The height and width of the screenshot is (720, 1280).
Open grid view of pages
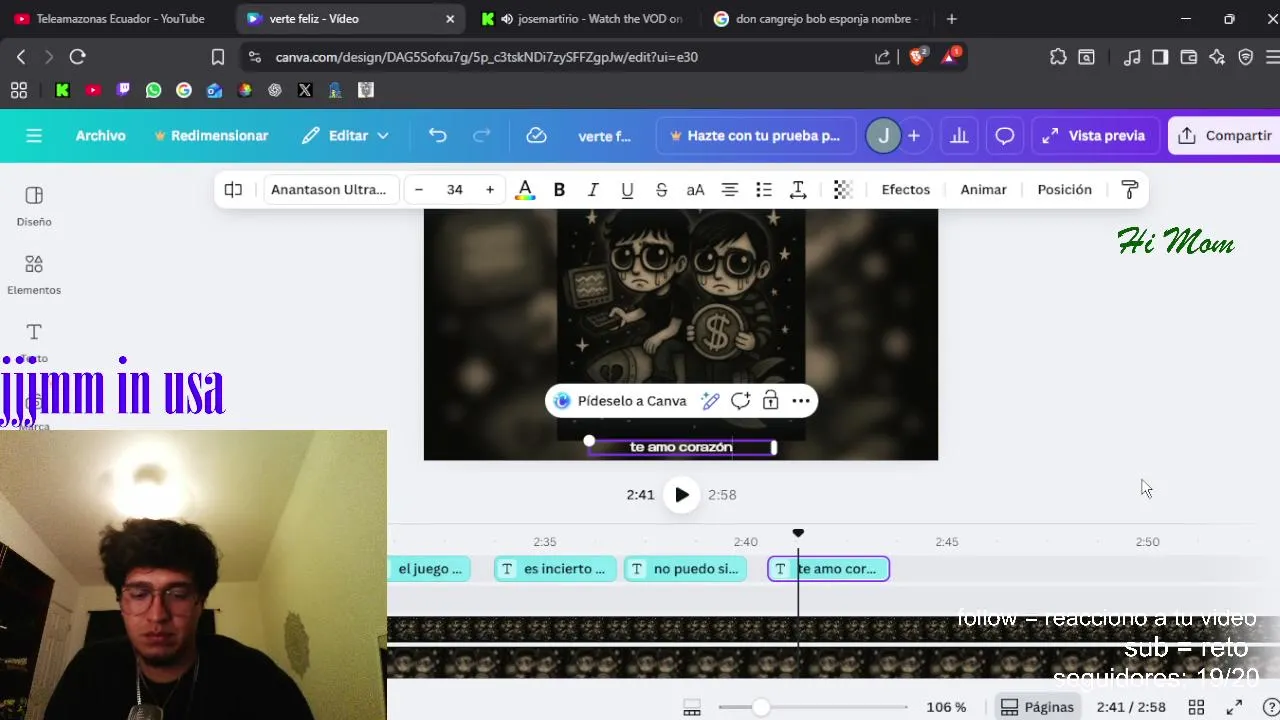point(1196,707)
